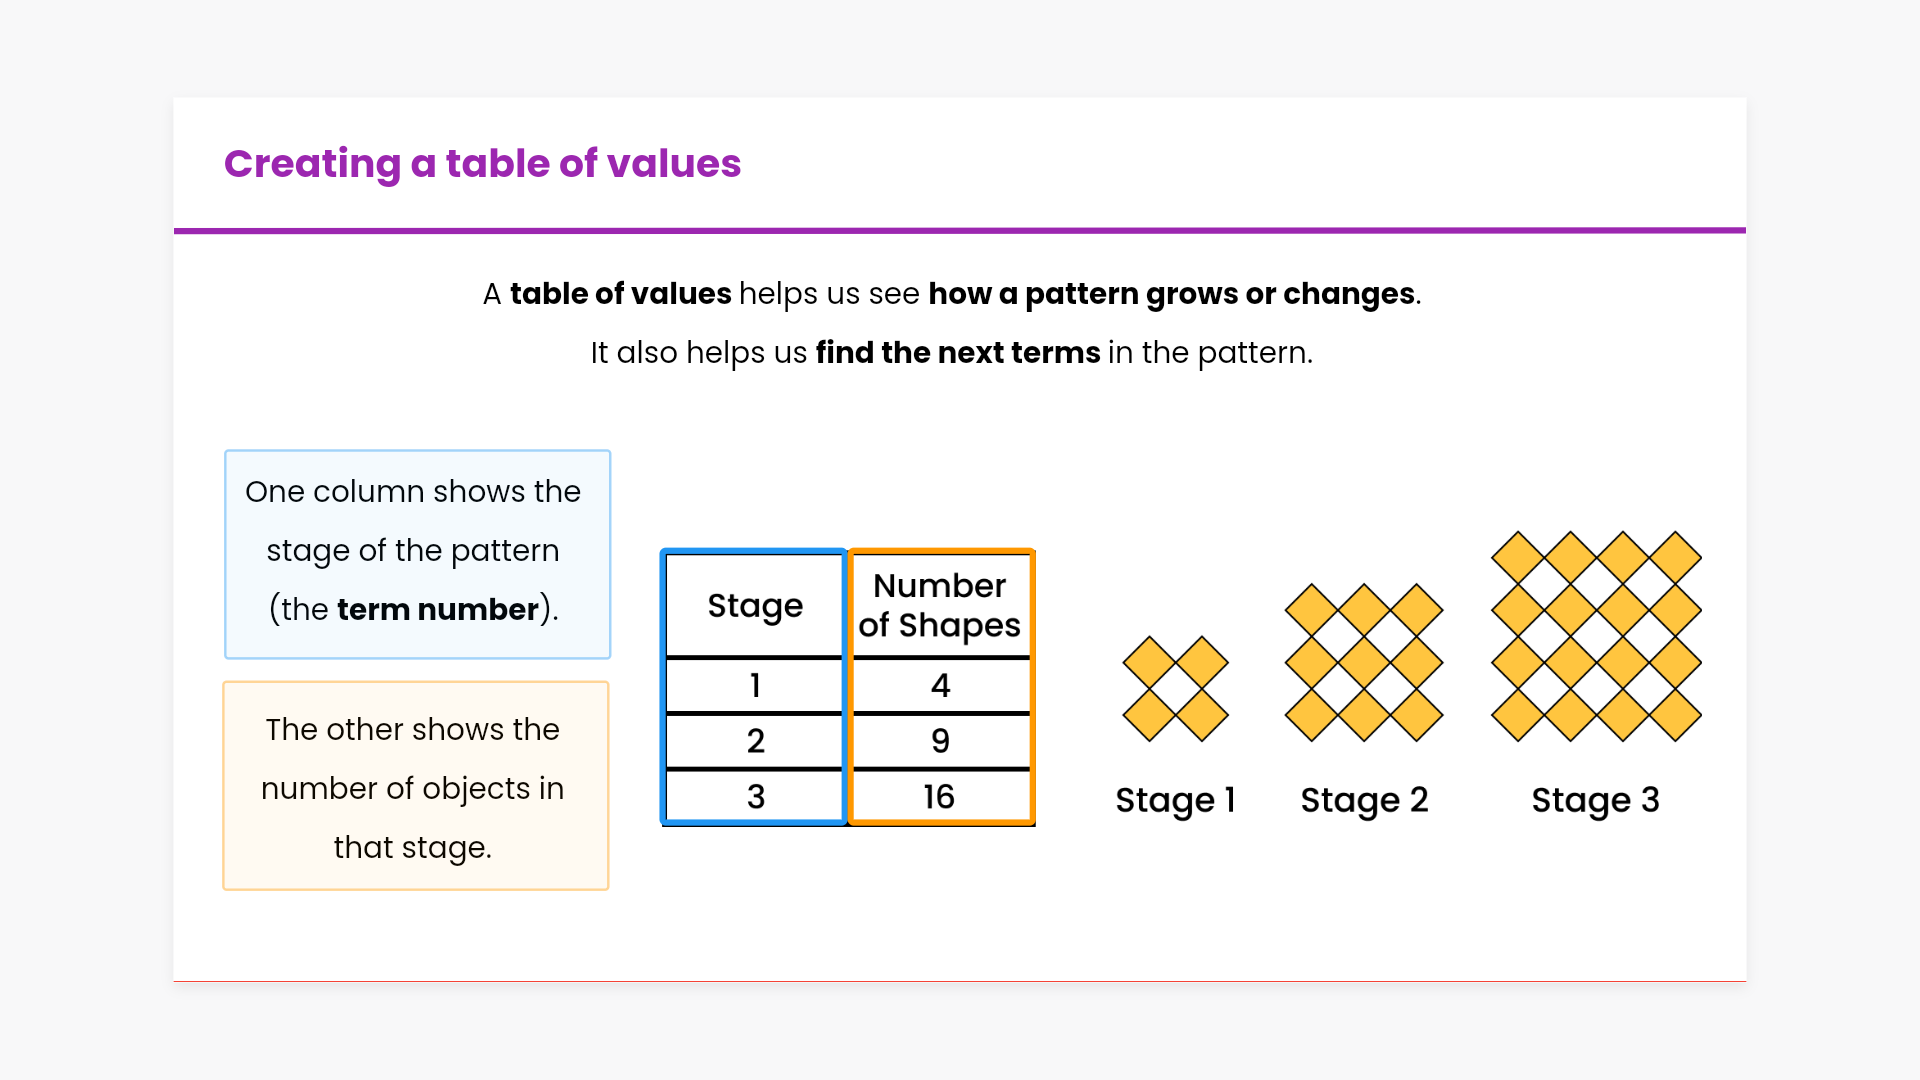This screenshot has width=1920, height=1080.
Task: Click the "Stage 2" caption label
Action: (1364, 800)
